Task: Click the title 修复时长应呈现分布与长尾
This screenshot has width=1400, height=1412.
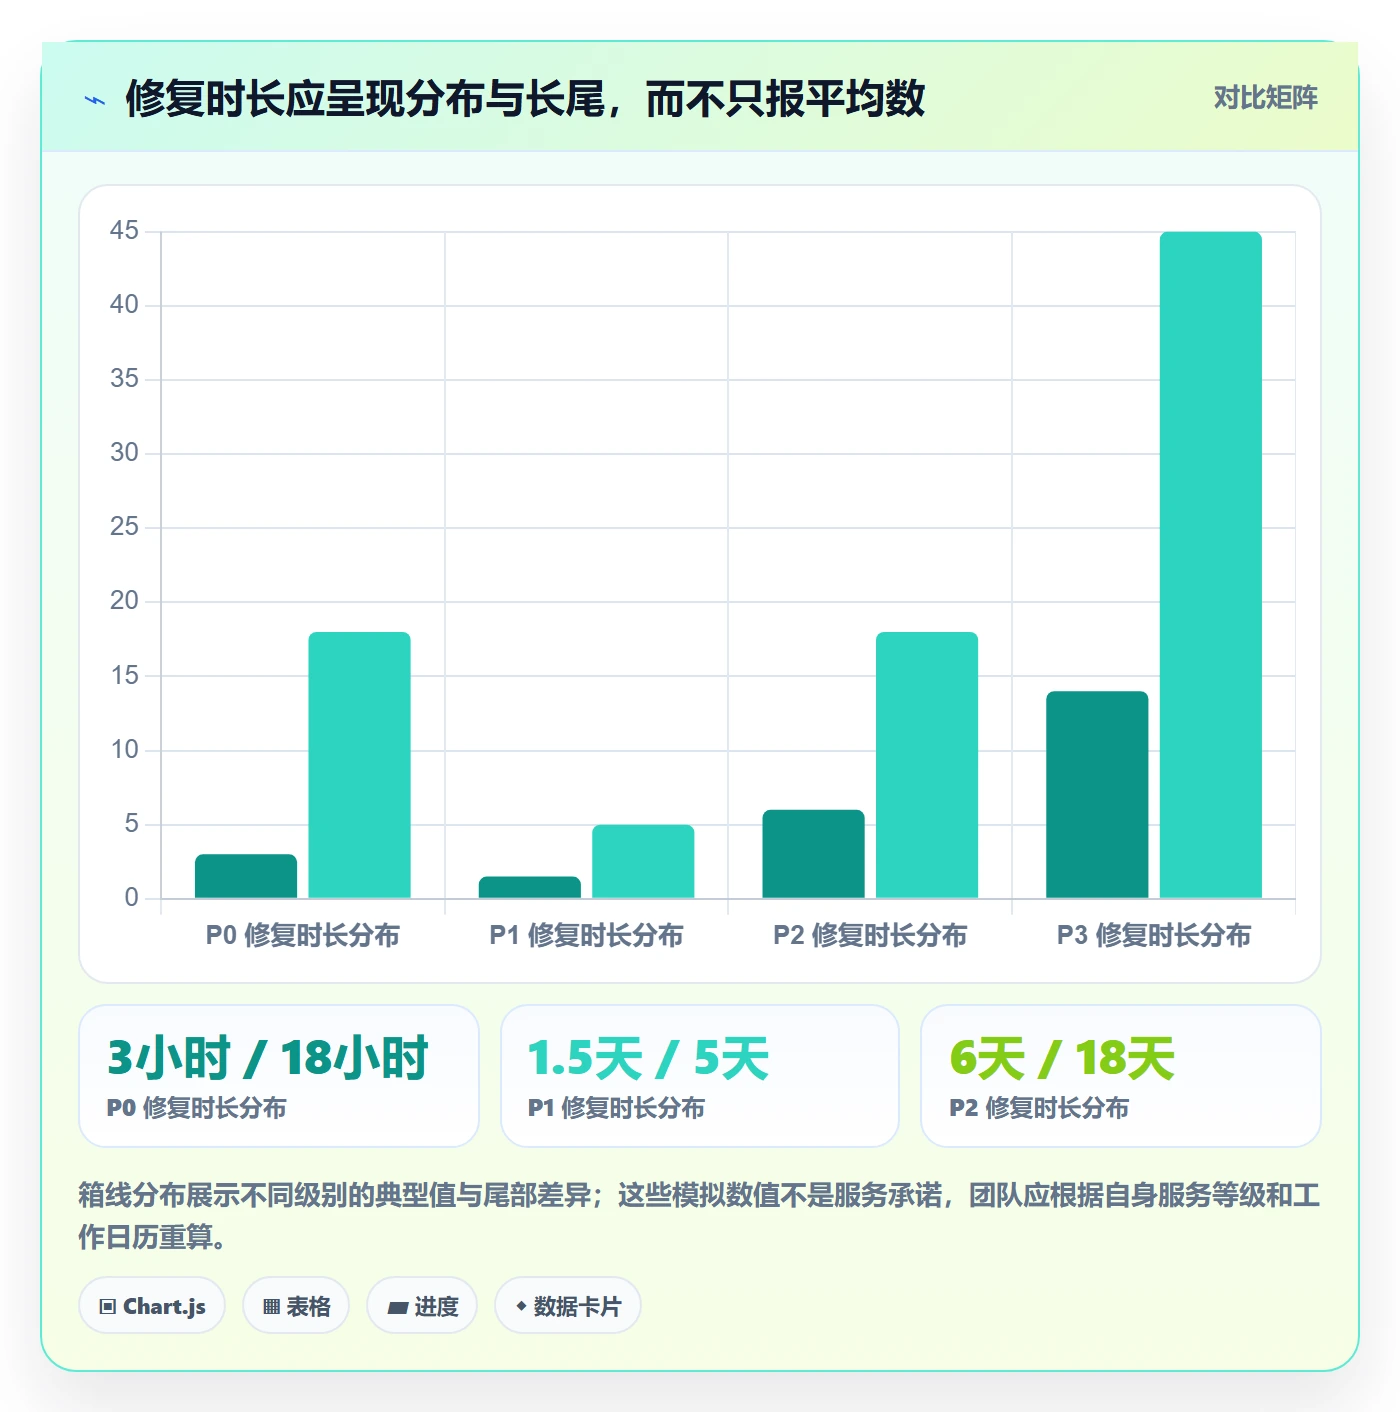Action: [x=525, y=99]
